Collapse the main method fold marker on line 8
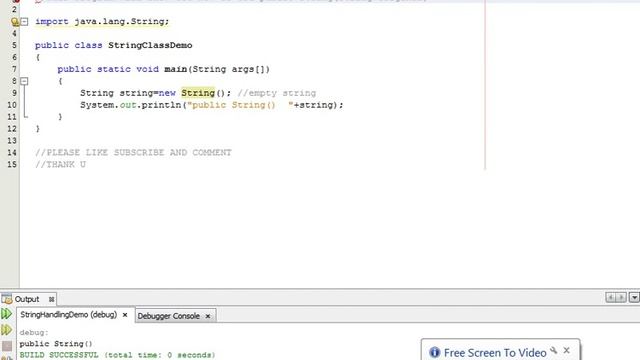 24,81
